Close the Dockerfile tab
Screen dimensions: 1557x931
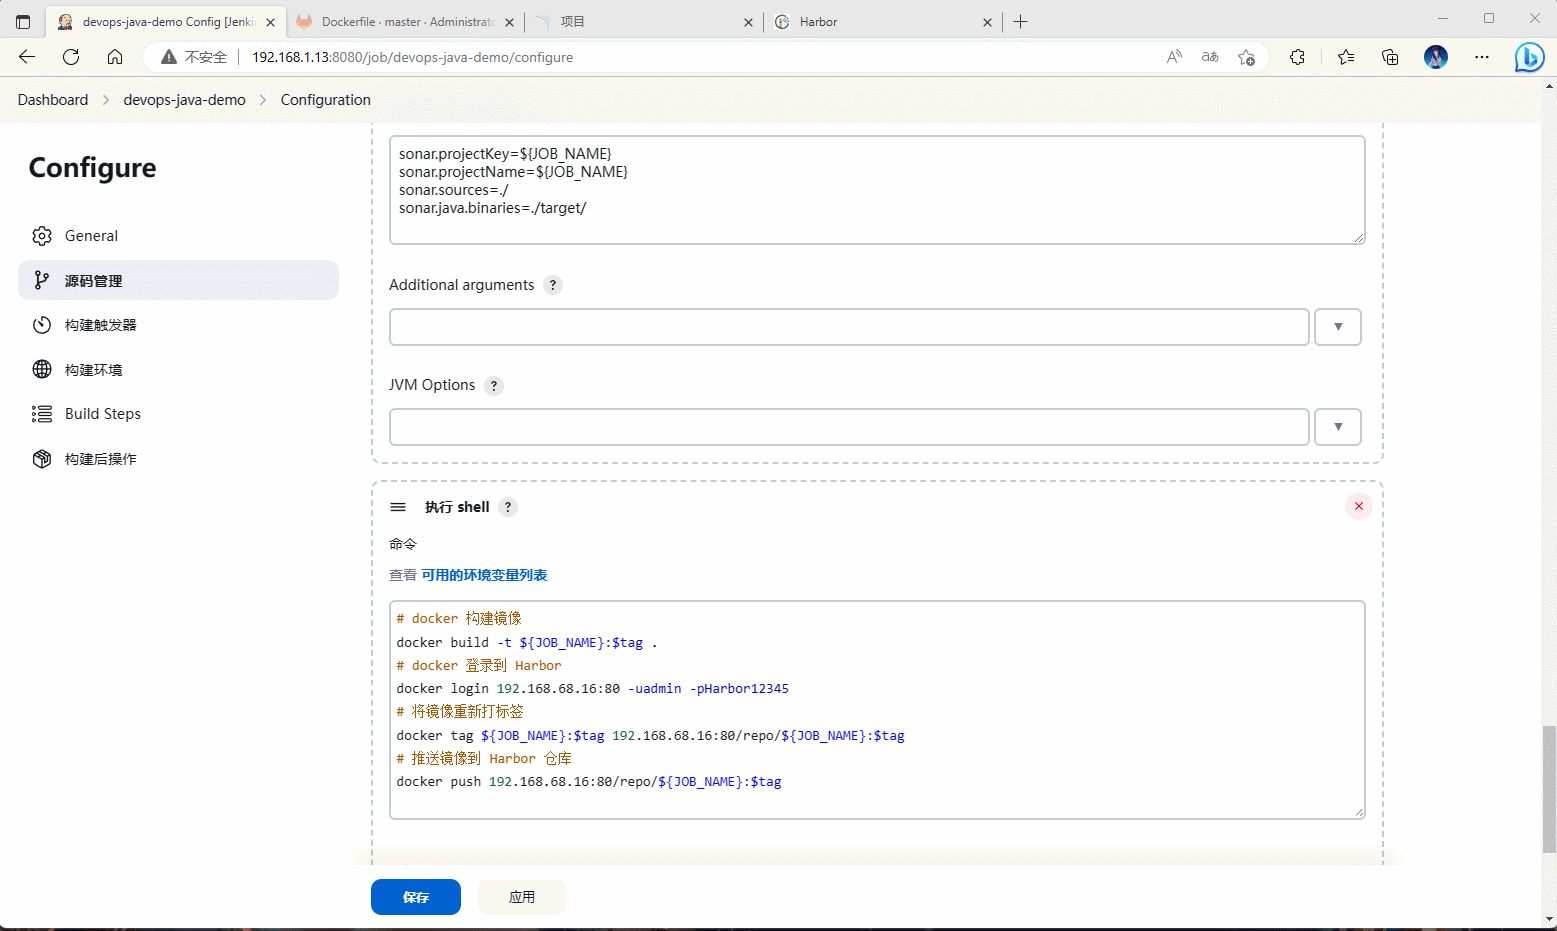pyautogui.click(x=509, y=22)
